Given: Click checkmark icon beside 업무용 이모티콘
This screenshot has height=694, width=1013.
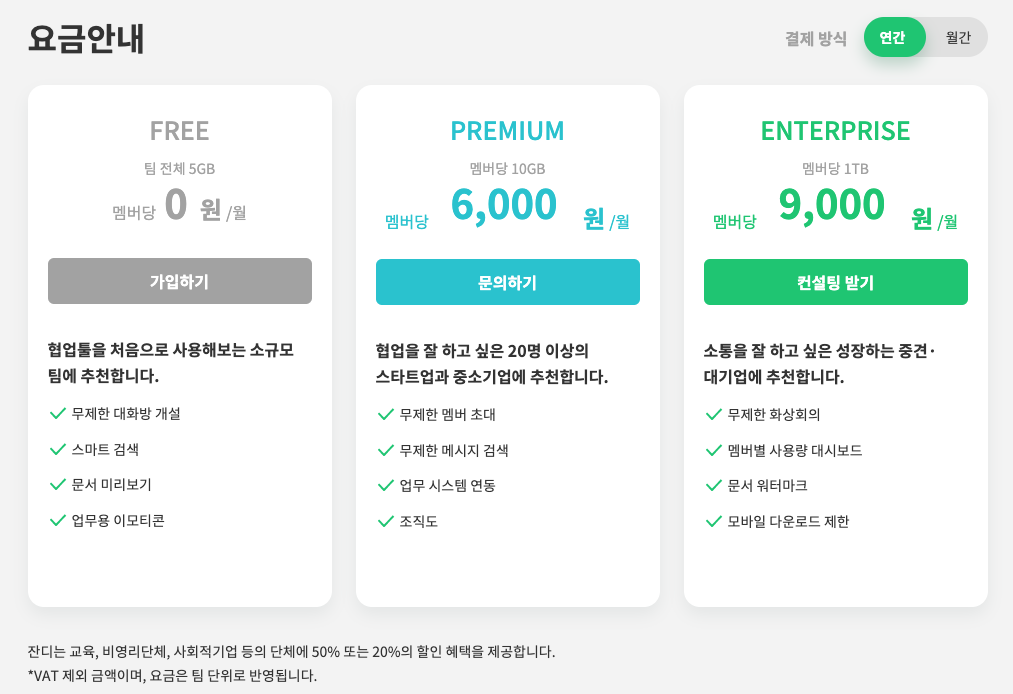Looking at the screenshot, I should [58, 520].
